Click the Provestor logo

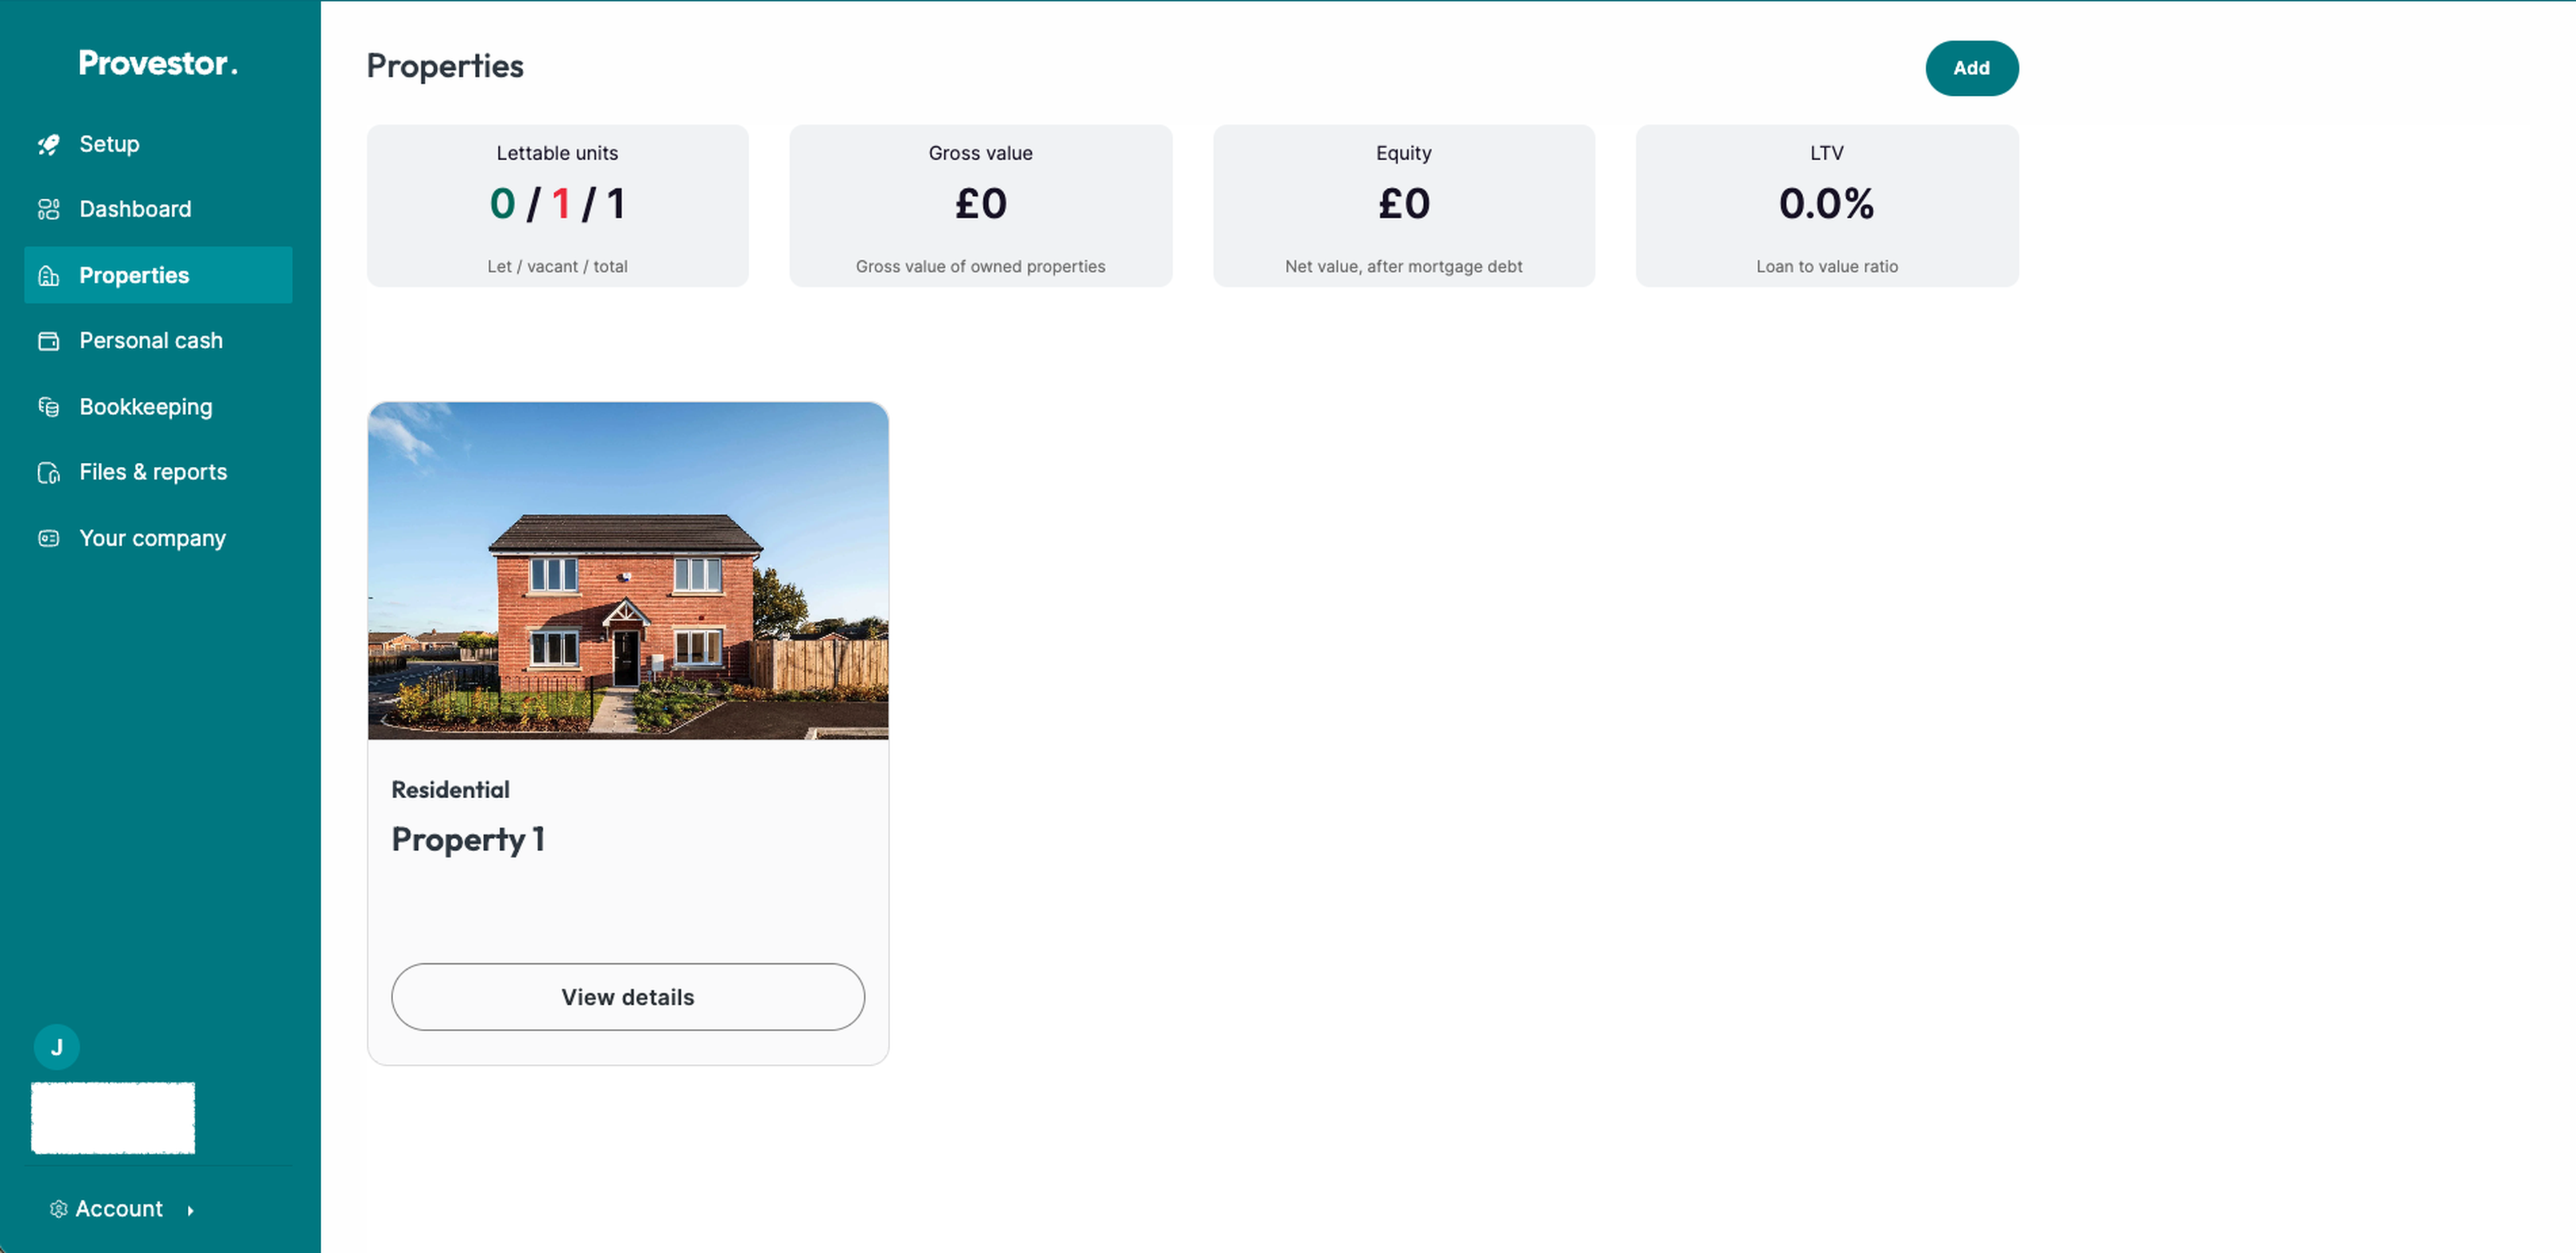pos(158,63)
